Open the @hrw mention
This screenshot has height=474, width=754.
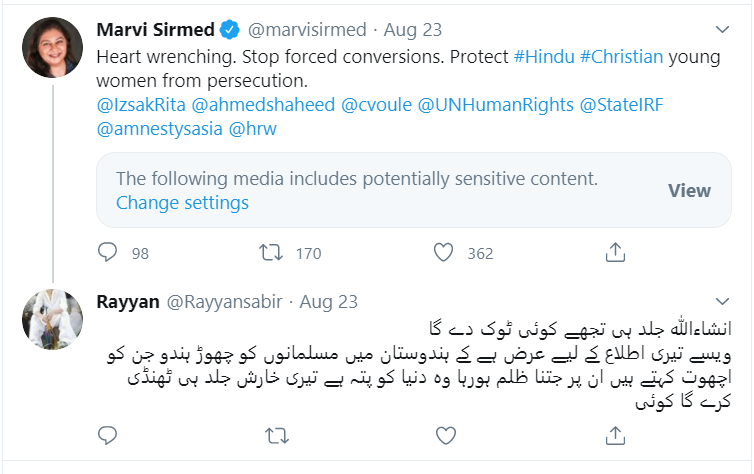[252, 129]
